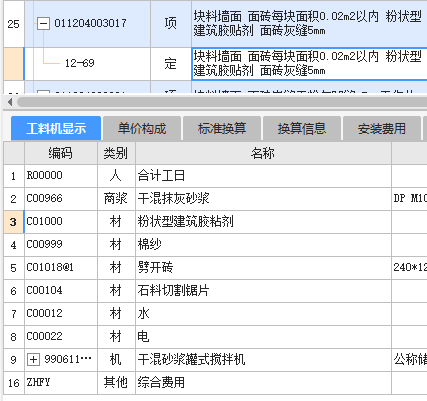427x401 pixels.
Task: Select row header number 25
Action: (14, 24)
